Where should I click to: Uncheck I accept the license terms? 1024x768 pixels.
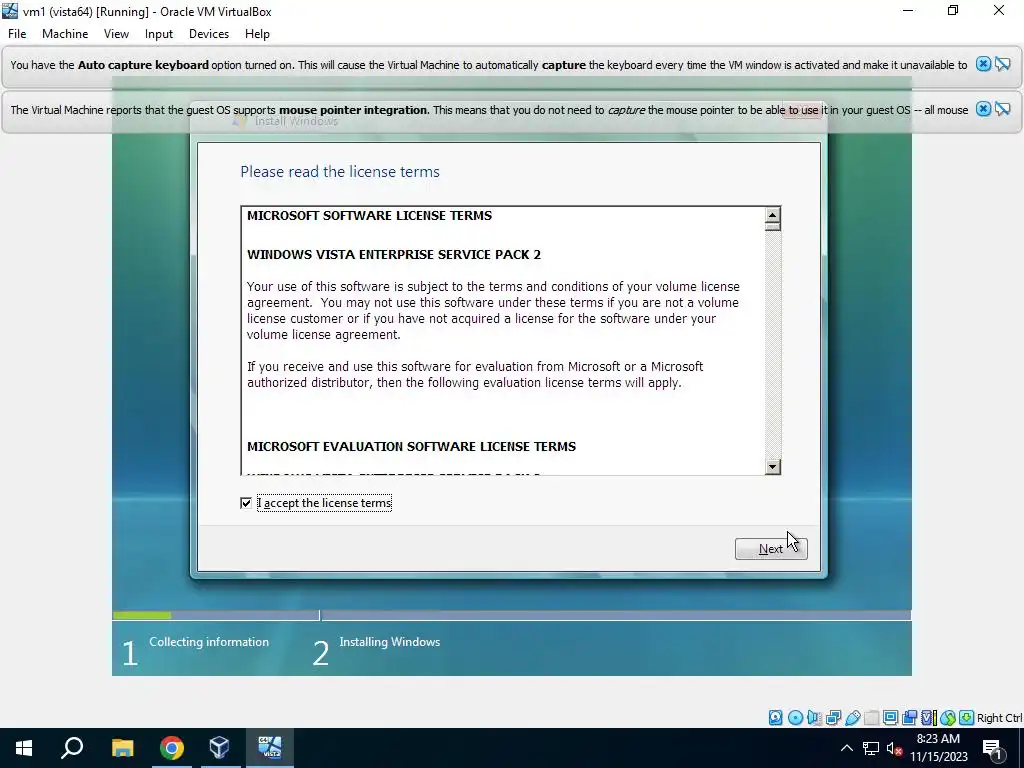pos(246,503)
